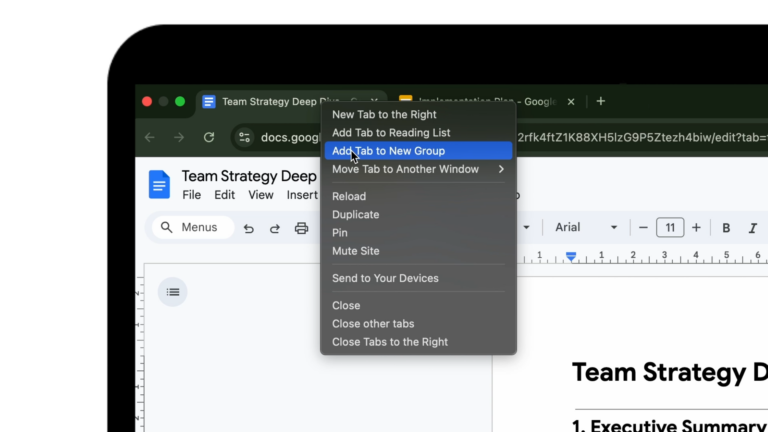This screenshot has height=432, width=768.
Task: Click the redo arrow in toolbar
Action: pyautogui.click(x=275, y=228)
